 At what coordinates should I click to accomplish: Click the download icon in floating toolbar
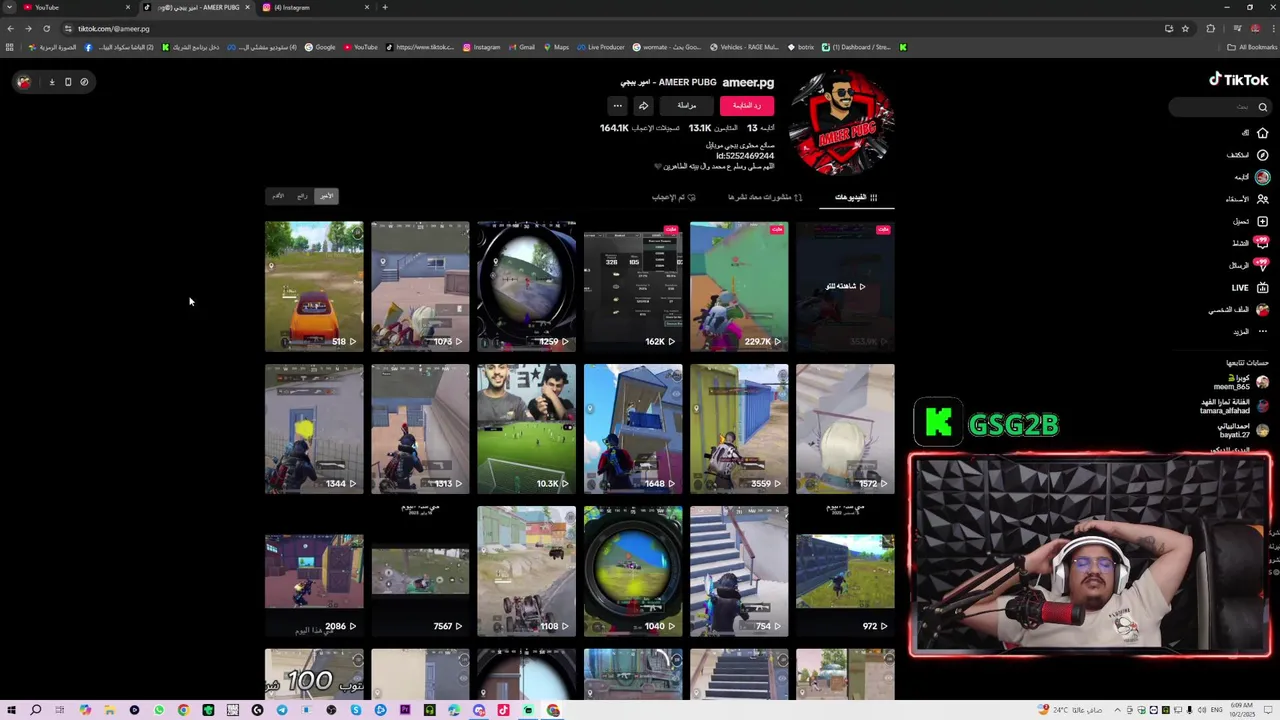pos(52,82)
